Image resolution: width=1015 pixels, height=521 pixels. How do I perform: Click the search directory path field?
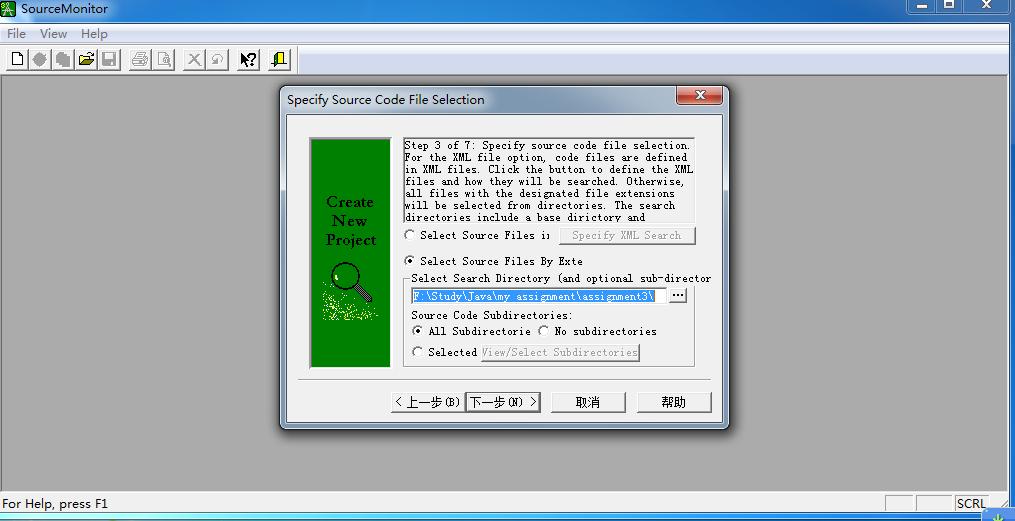coord(539,296)
